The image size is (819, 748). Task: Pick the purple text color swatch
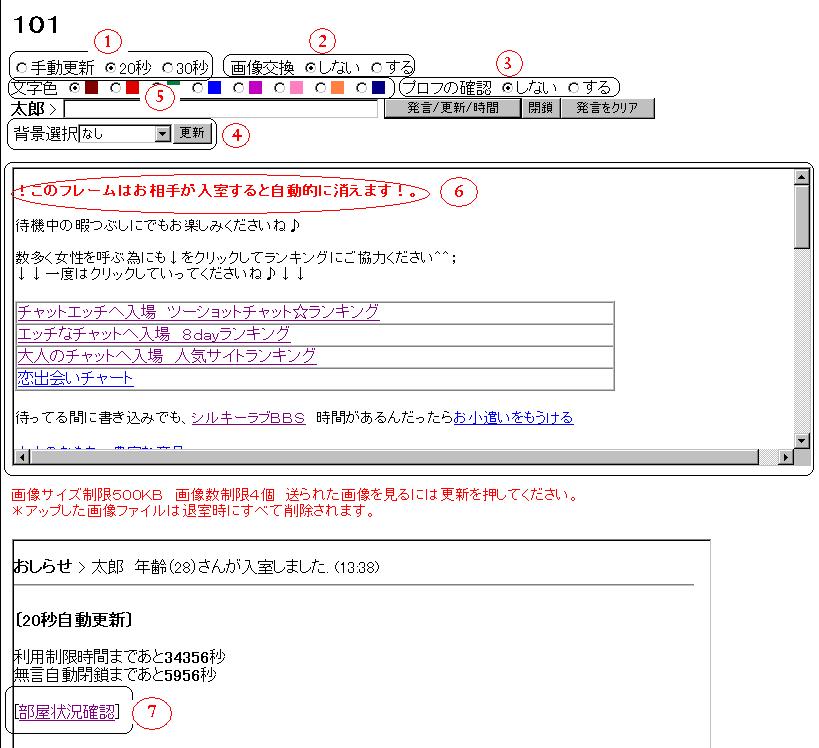coord(240,88)
